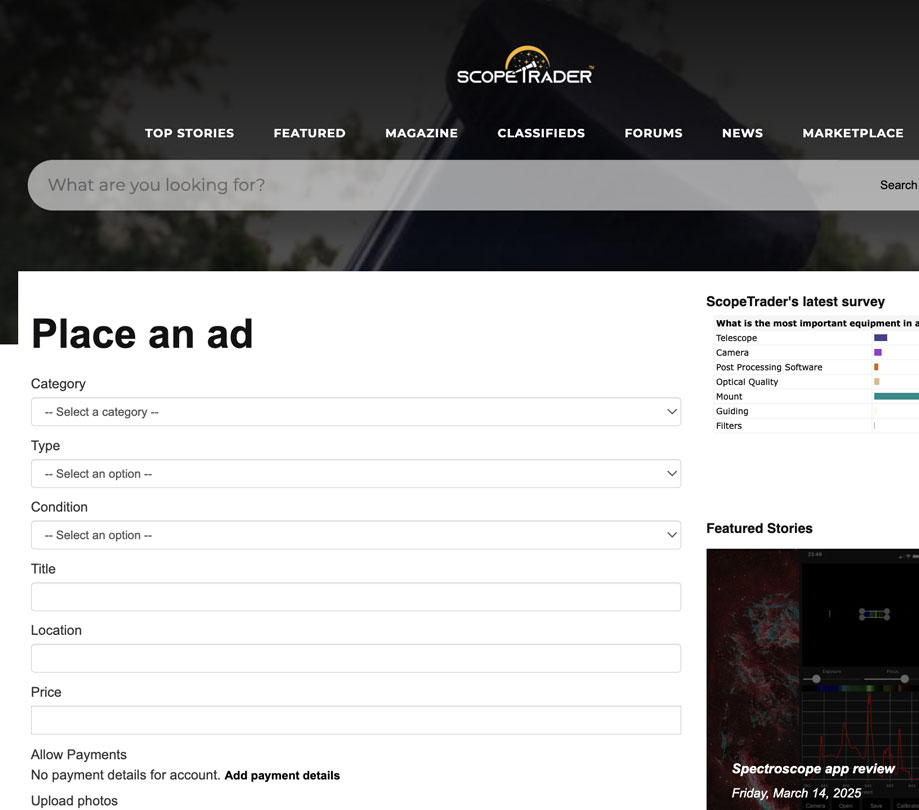Click the 'Add payment details' link

(x=282, y=776)
